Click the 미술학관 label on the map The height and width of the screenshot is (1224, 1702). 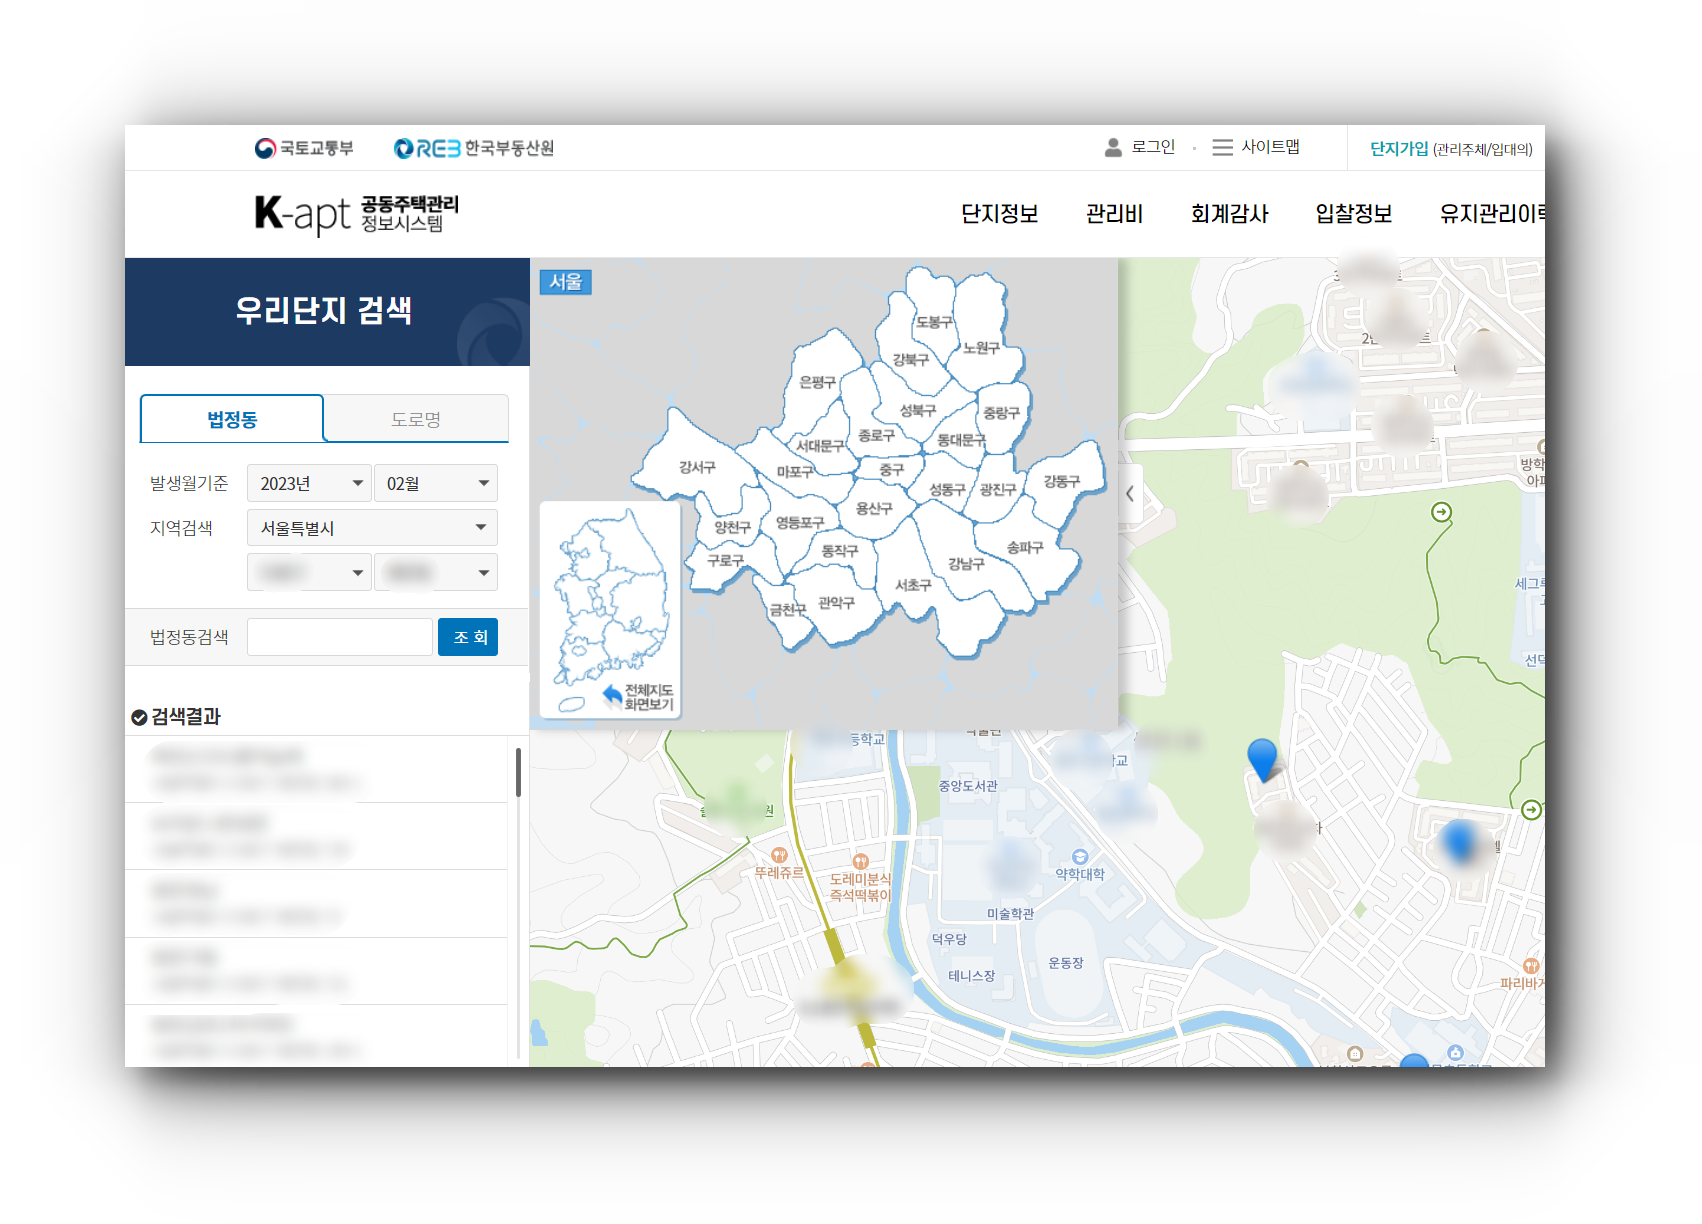(1010, 914)
